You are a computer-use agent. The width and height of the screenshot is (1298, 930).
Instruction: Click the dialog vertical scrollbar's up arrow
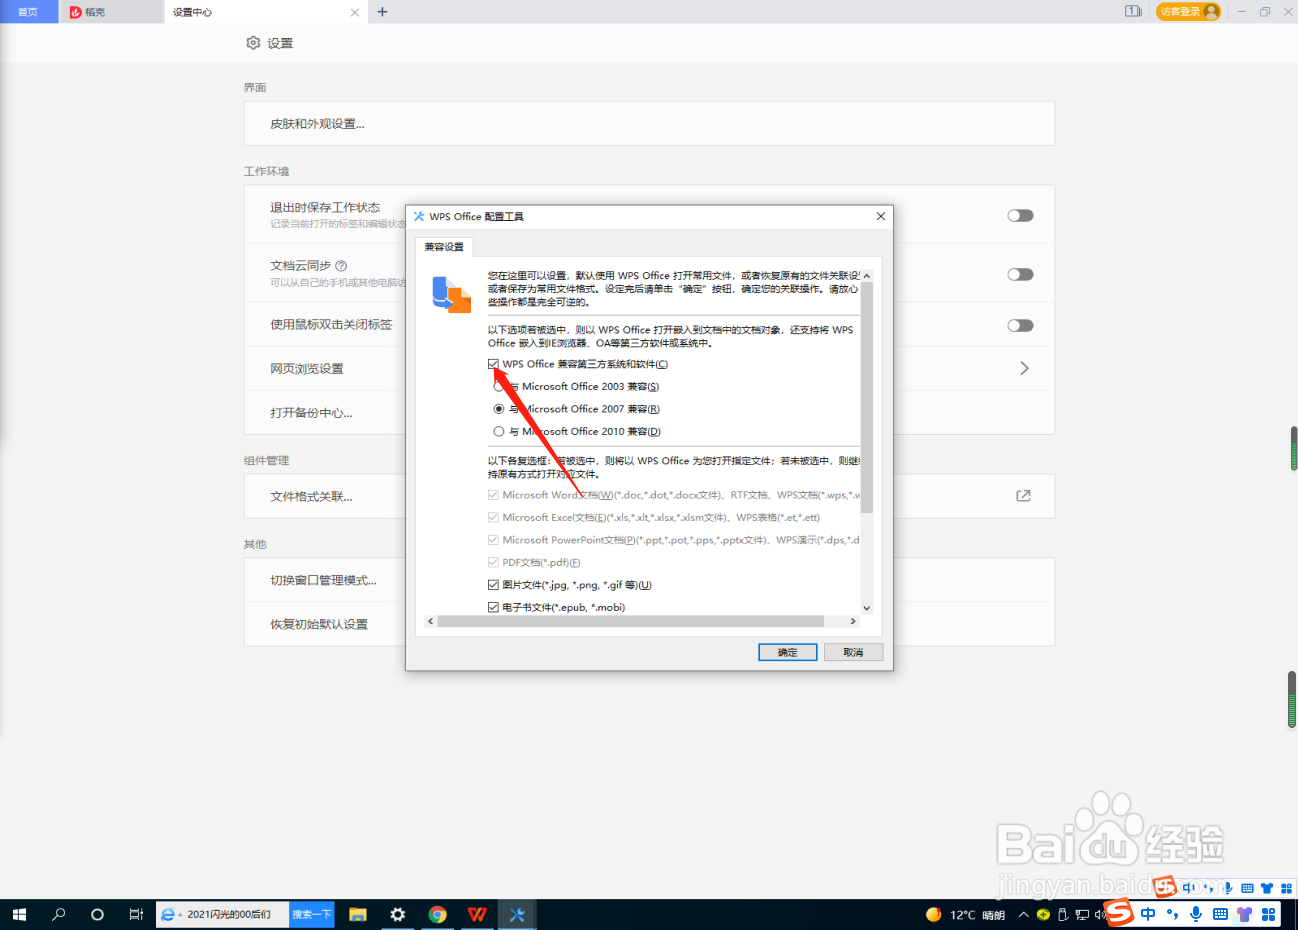coord(867,275)
